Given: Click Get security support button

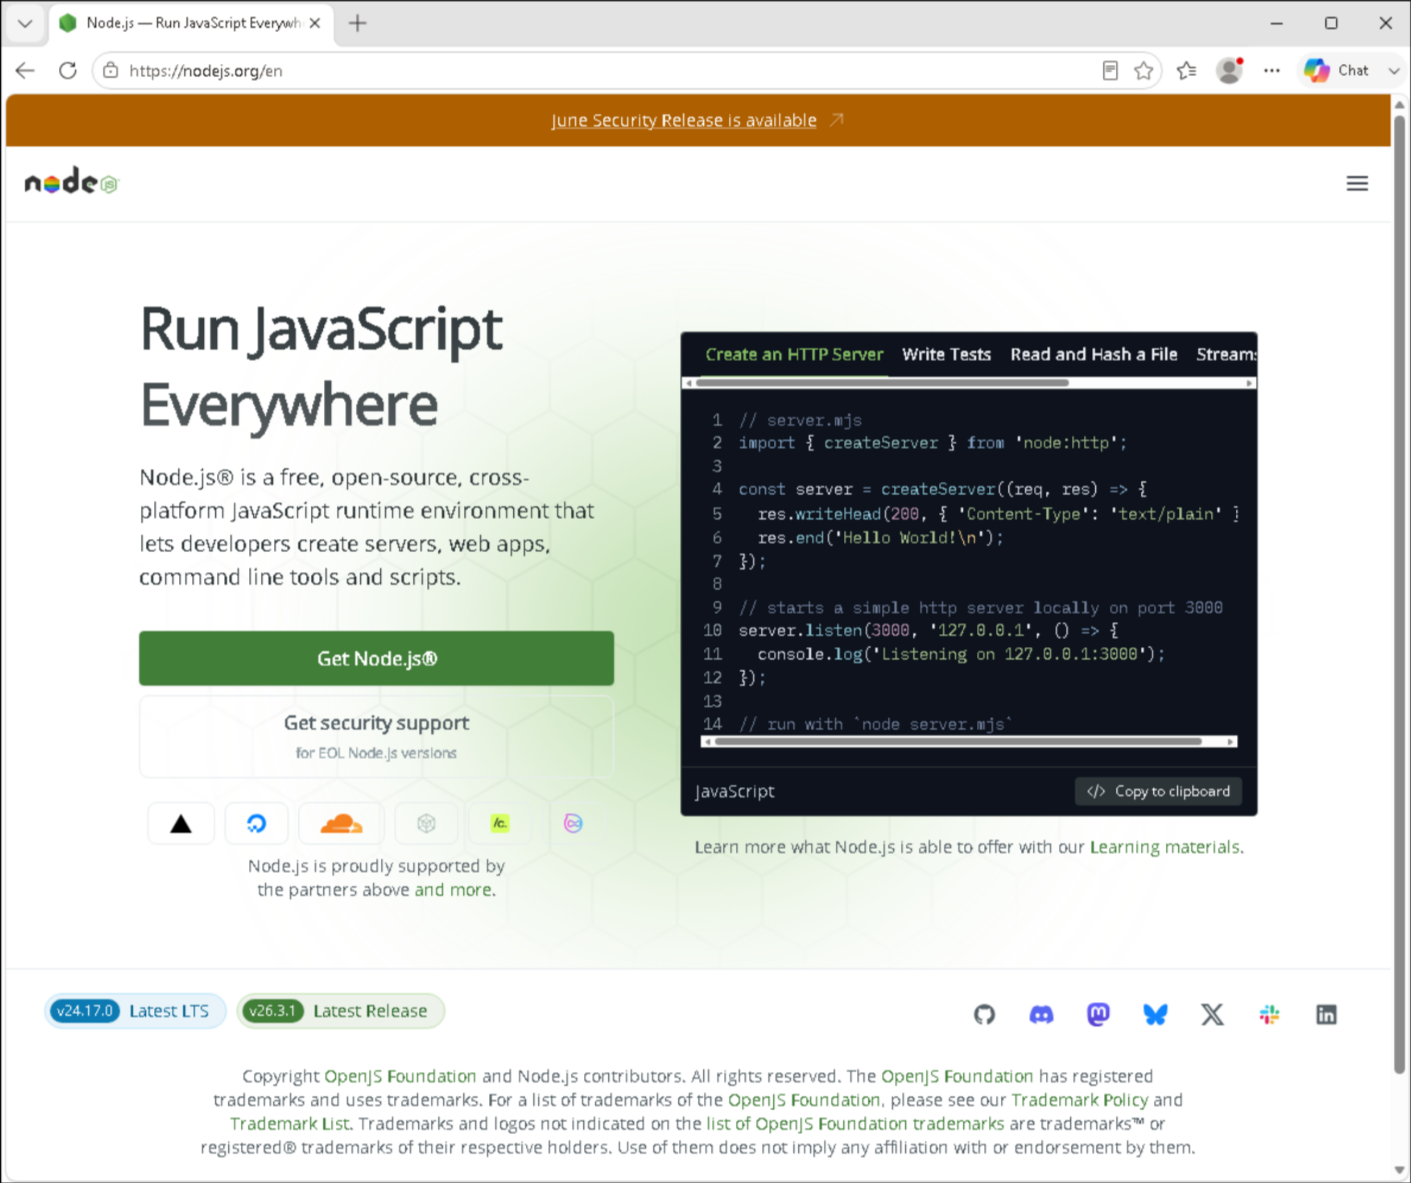Looking at the screenshot, I should pyautogui.click(x=376, y=736).
